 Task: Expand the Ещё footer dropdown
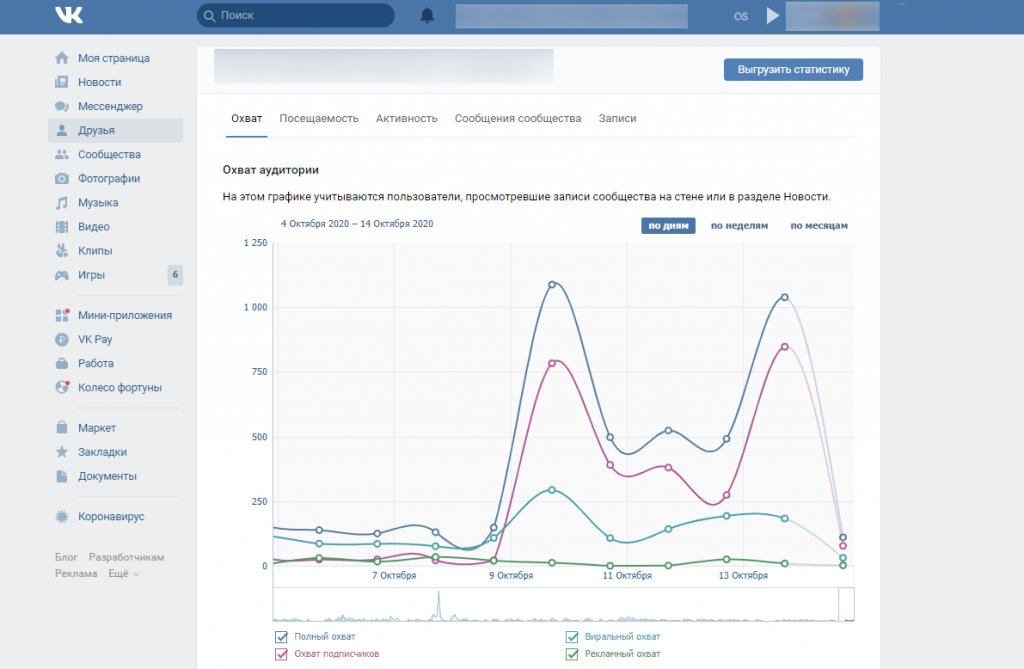[x=124, y=574]
